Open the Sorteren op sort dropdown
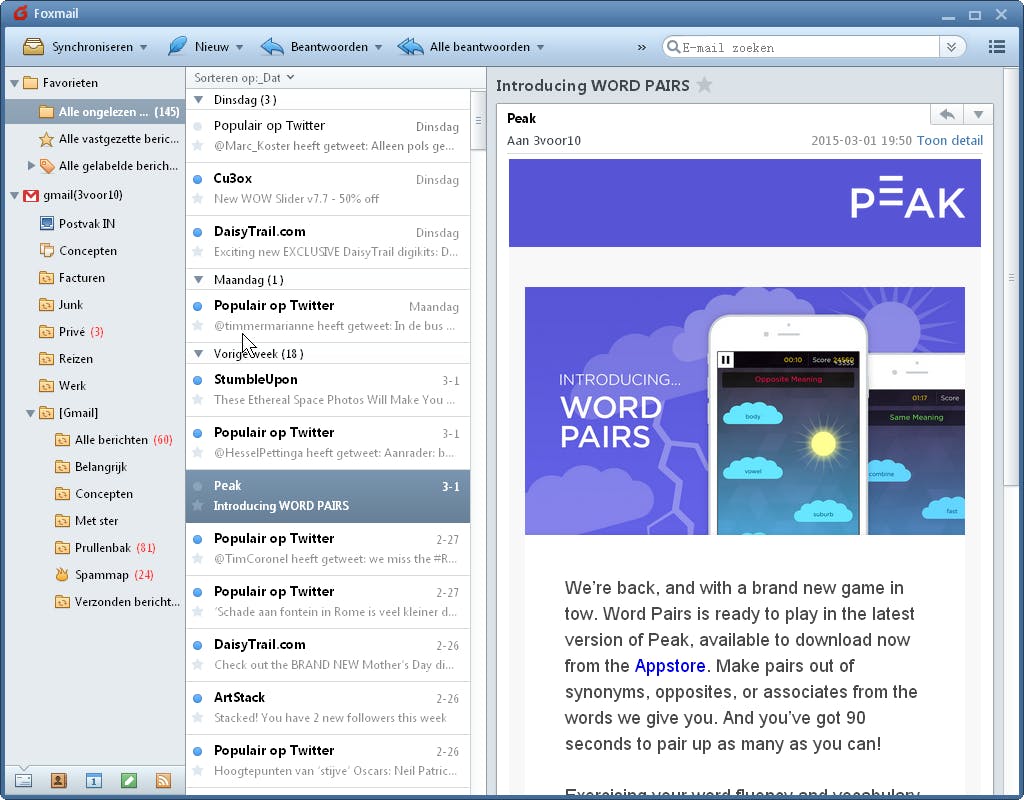Viewport: 1024px width, 800px height. coord(244,78)
